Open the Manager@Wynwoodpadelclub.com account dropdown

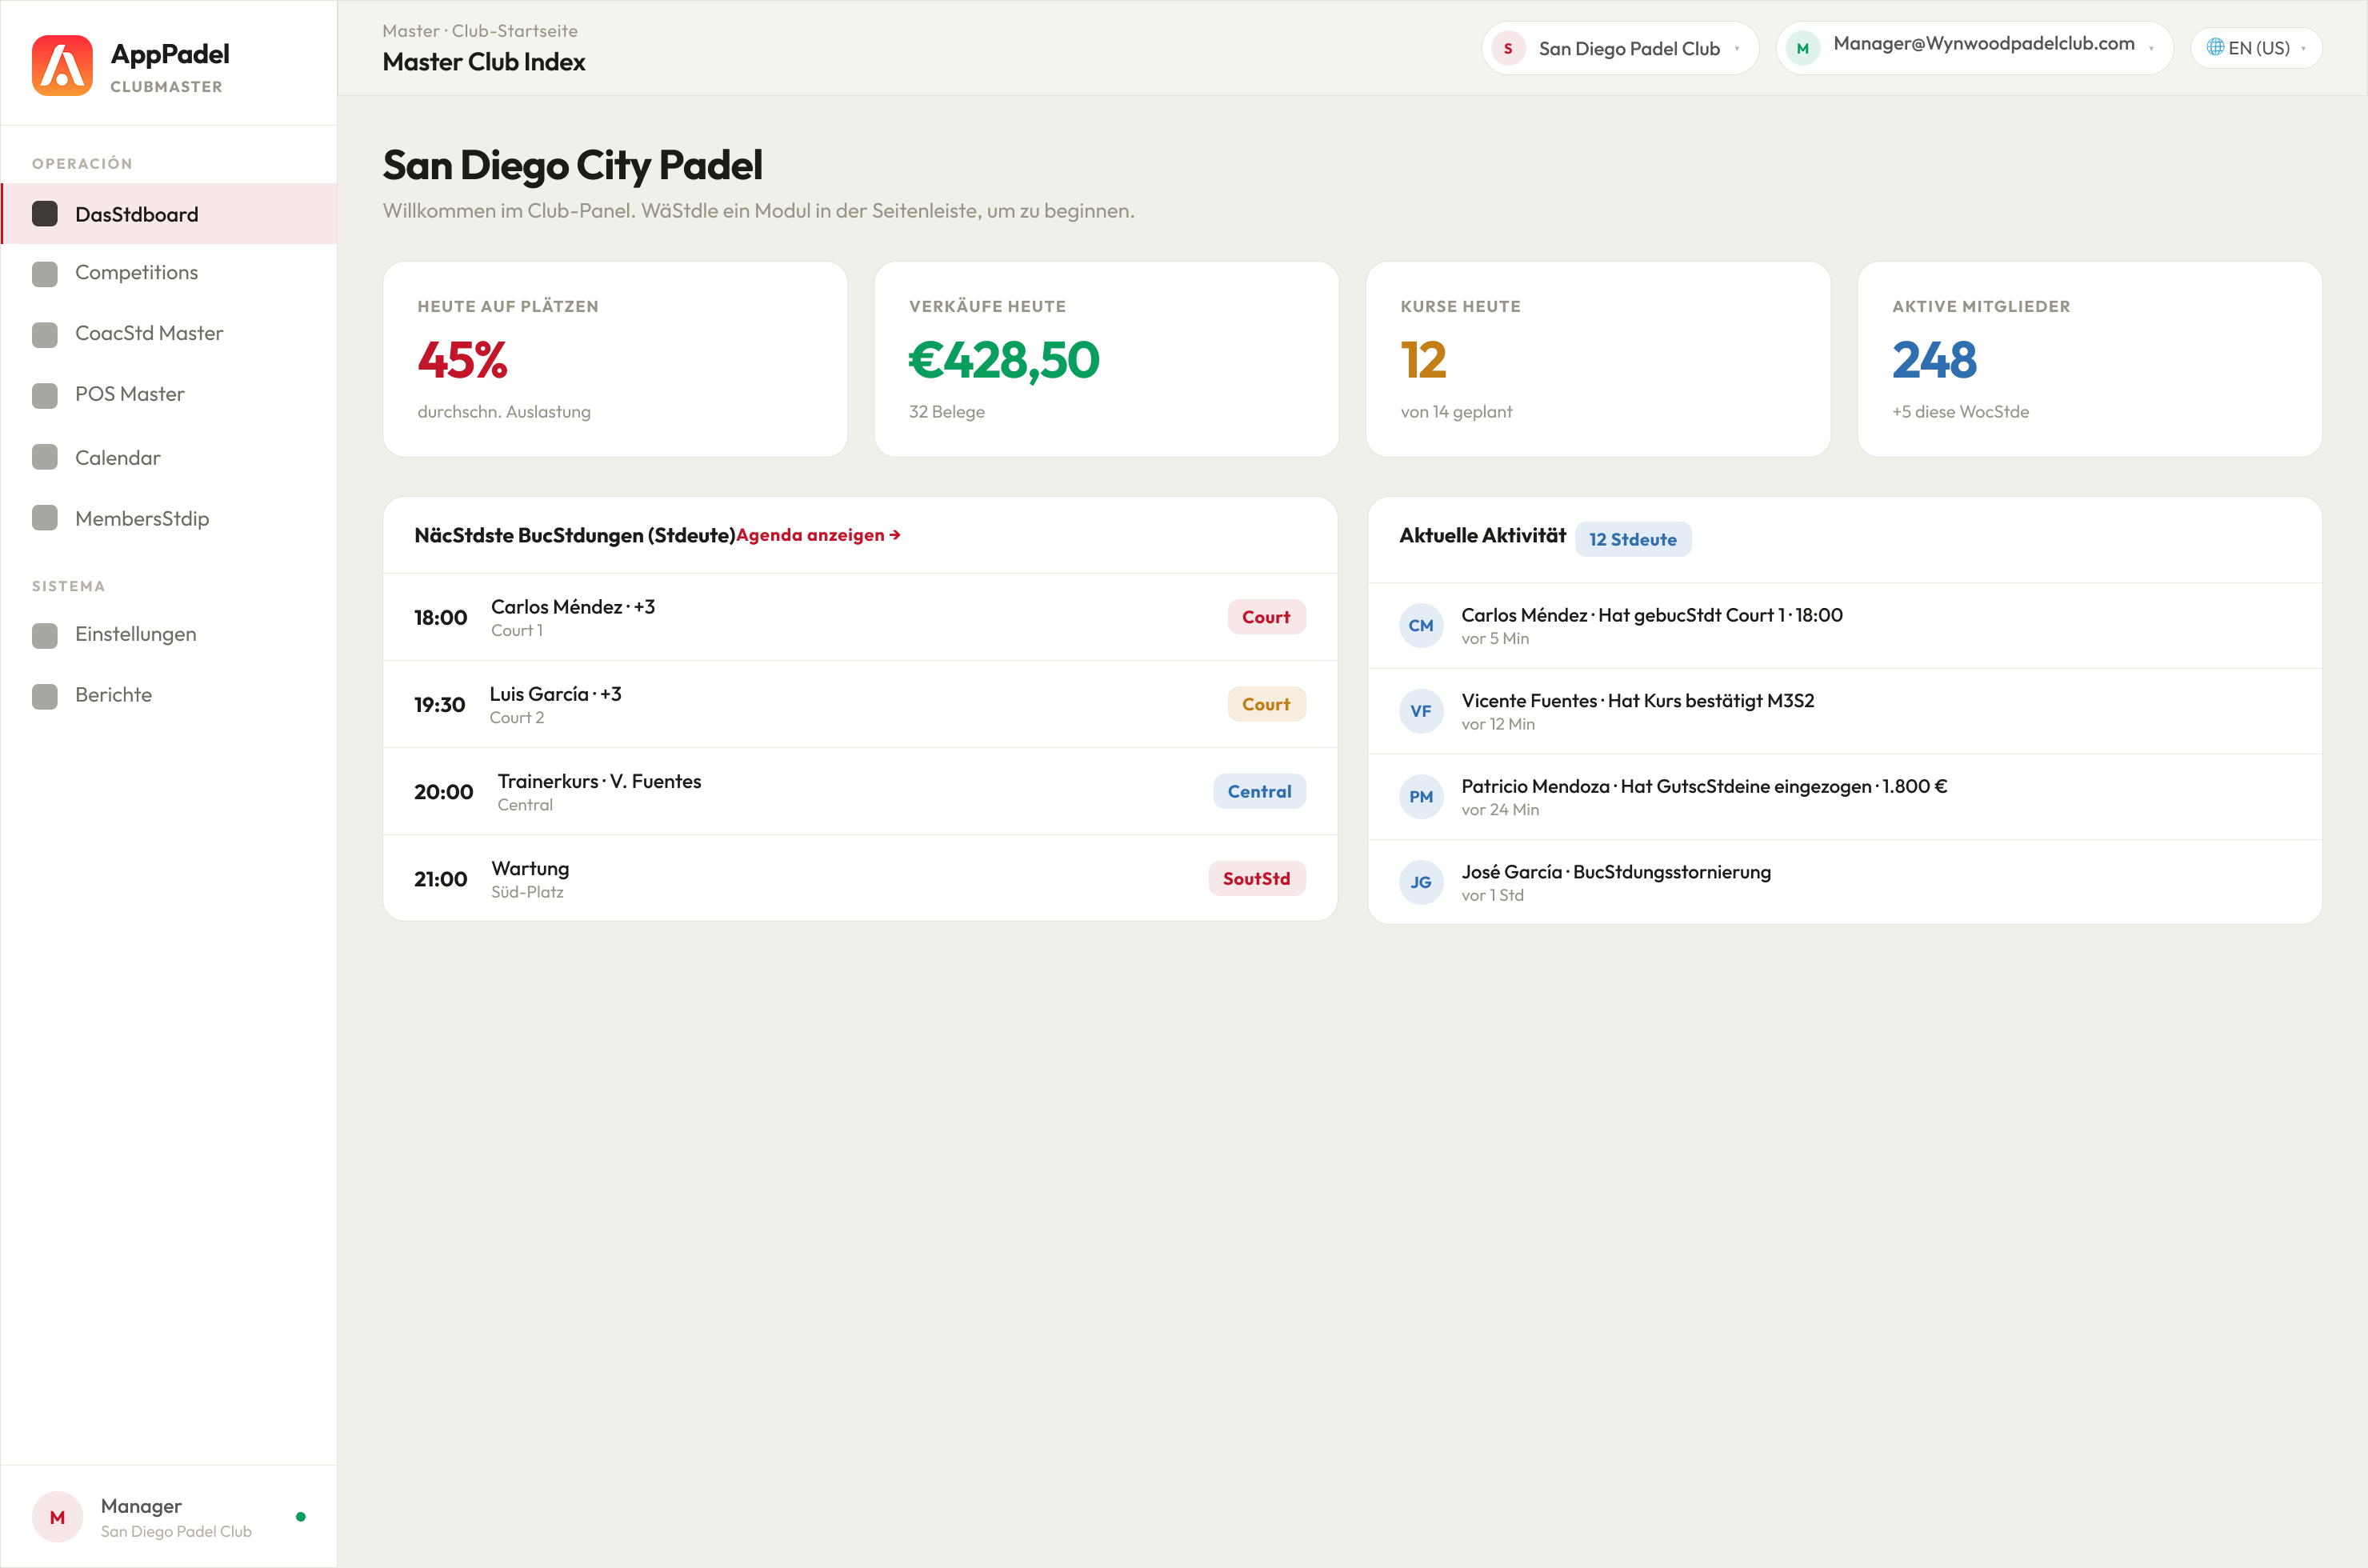click(x=1975, y=48)
